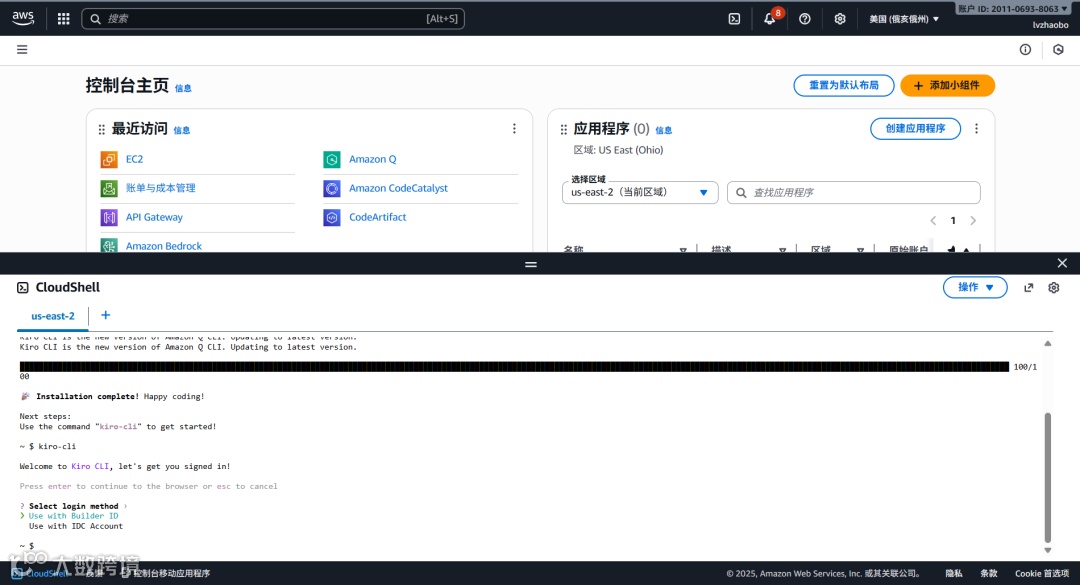Image resolution: width=1080 pixels, height=585 pixels.
Task: Select 'Use with Builder ID' terminal option
Action: click(x=73, y=515)
